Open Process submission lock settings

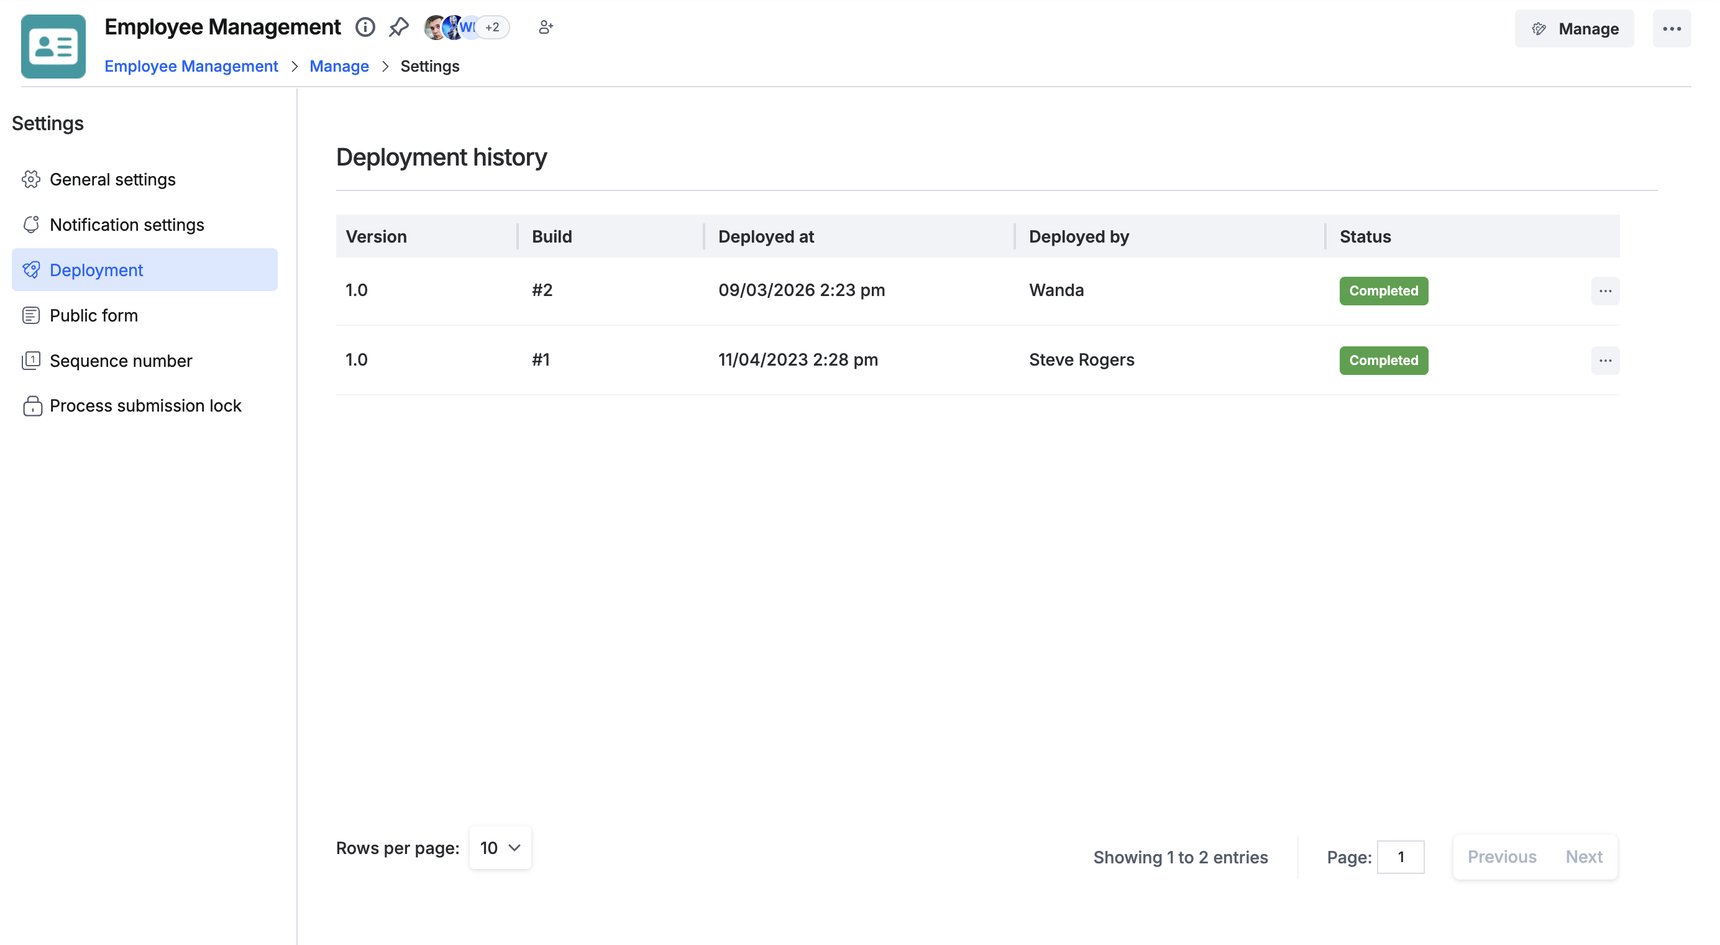tap(145, 406)
